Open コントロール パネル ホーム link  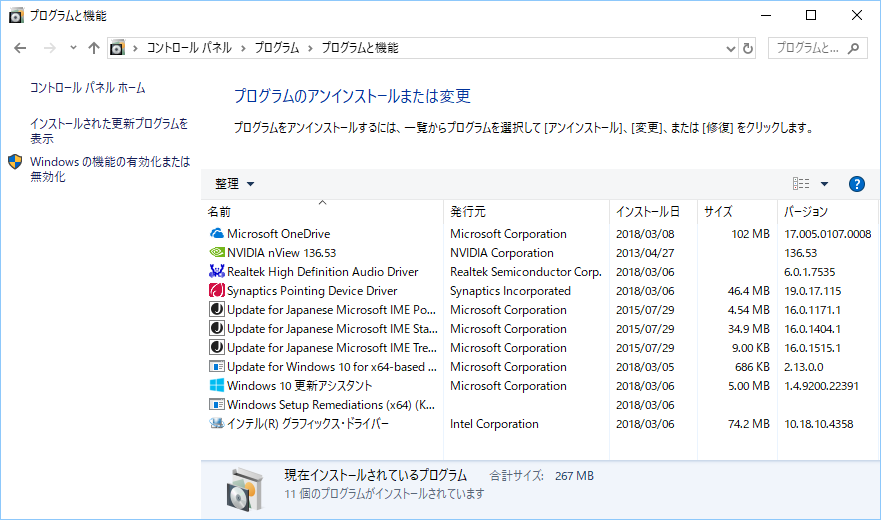[x=87, y=88]
